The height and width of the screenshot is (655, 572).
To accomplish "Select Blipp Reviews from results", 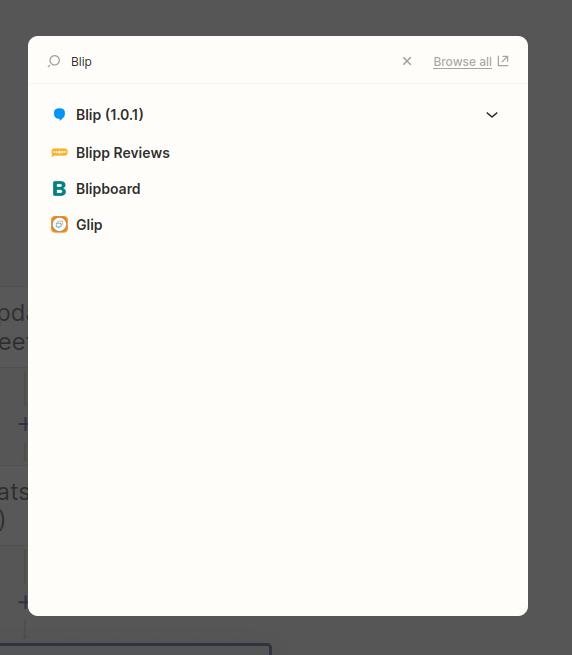I will [x=123, y=153].
